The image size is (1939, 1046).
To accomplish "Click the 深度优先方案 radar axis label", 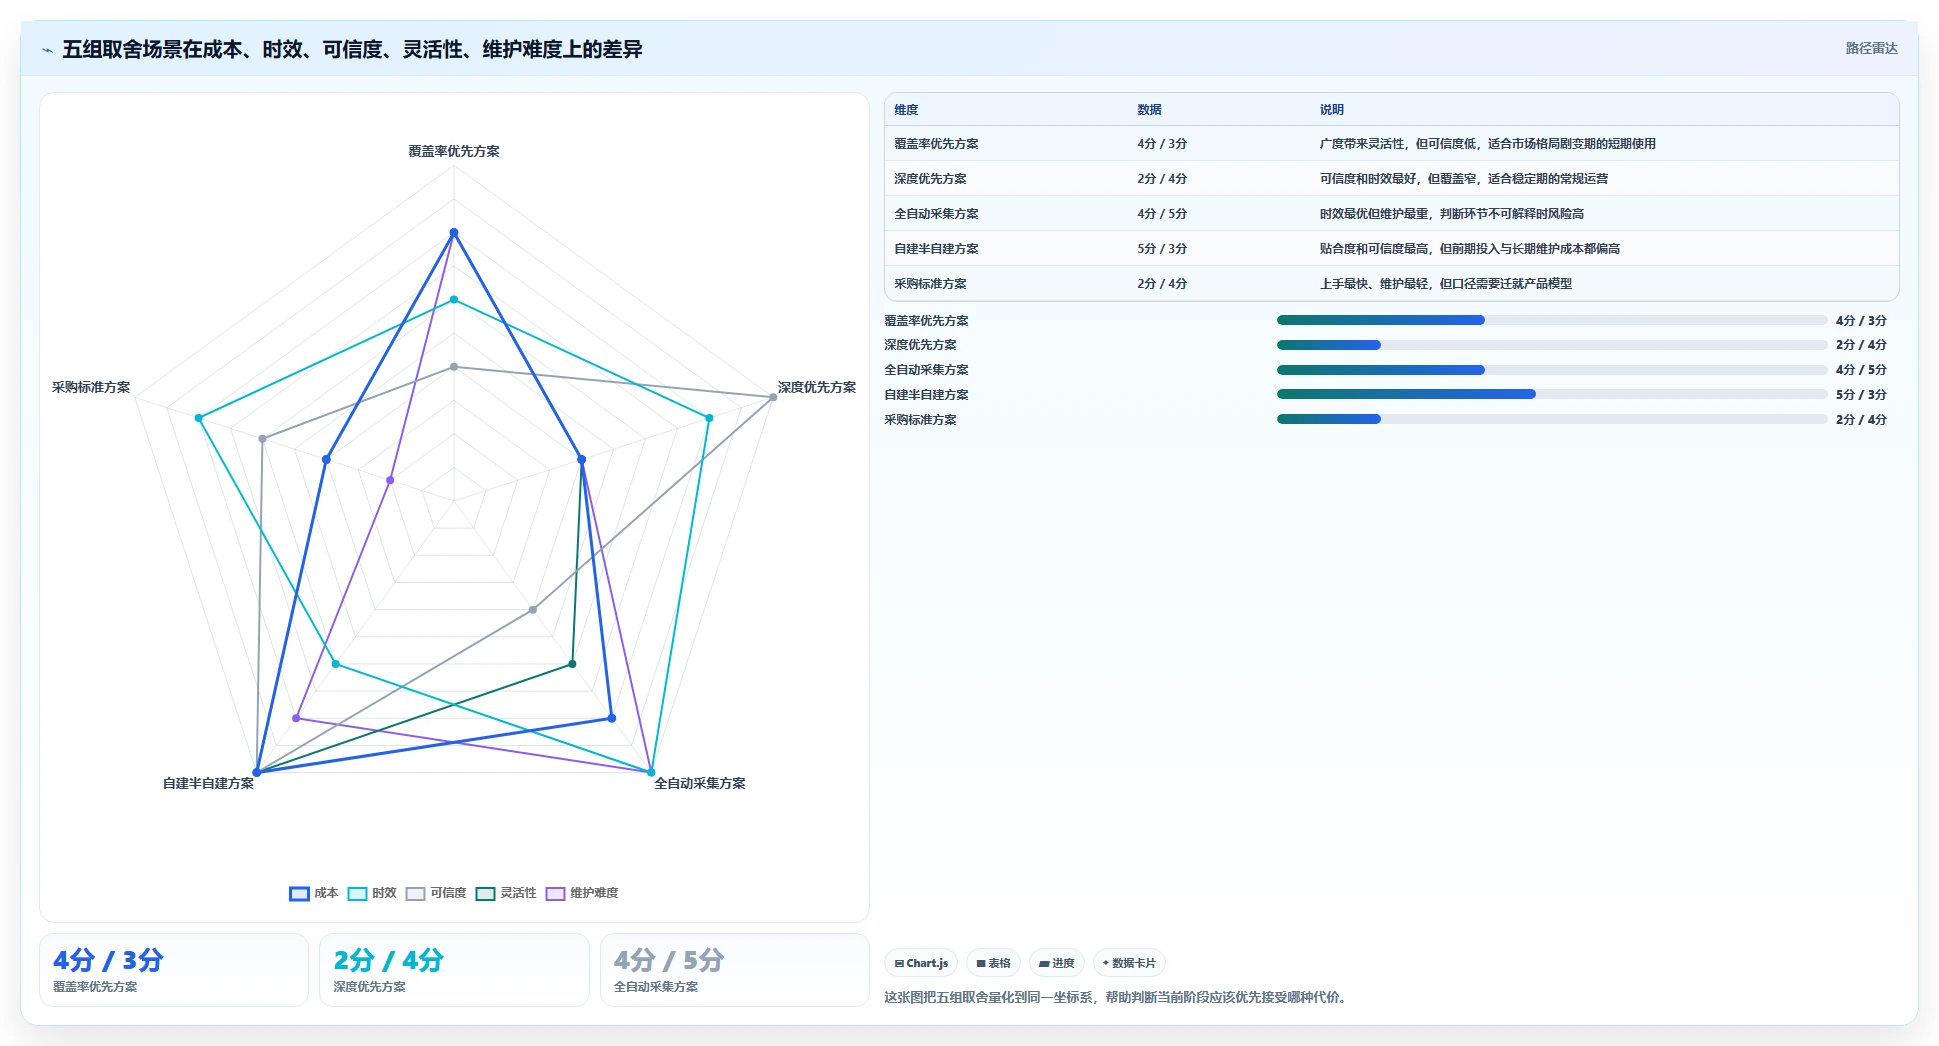I will (x=817, y=388).
